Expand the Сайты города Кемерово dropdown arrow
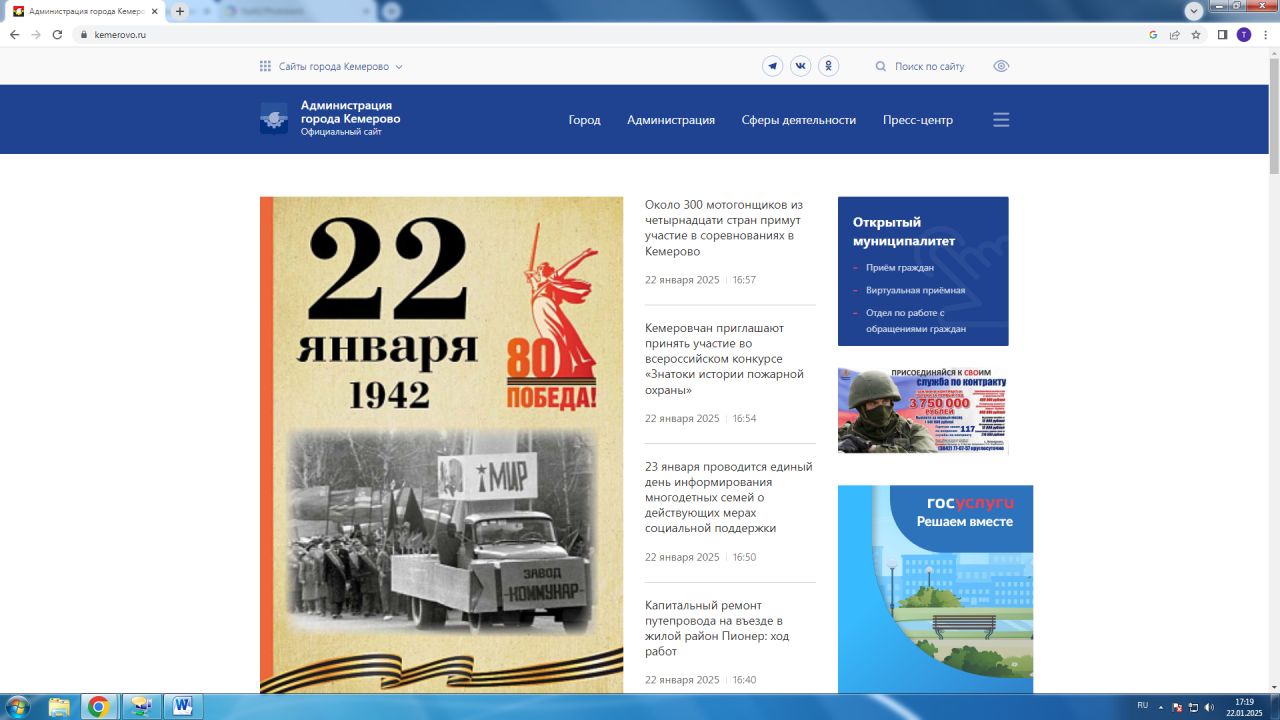This screenshot has height=720, width=1280. click(399, 67)
